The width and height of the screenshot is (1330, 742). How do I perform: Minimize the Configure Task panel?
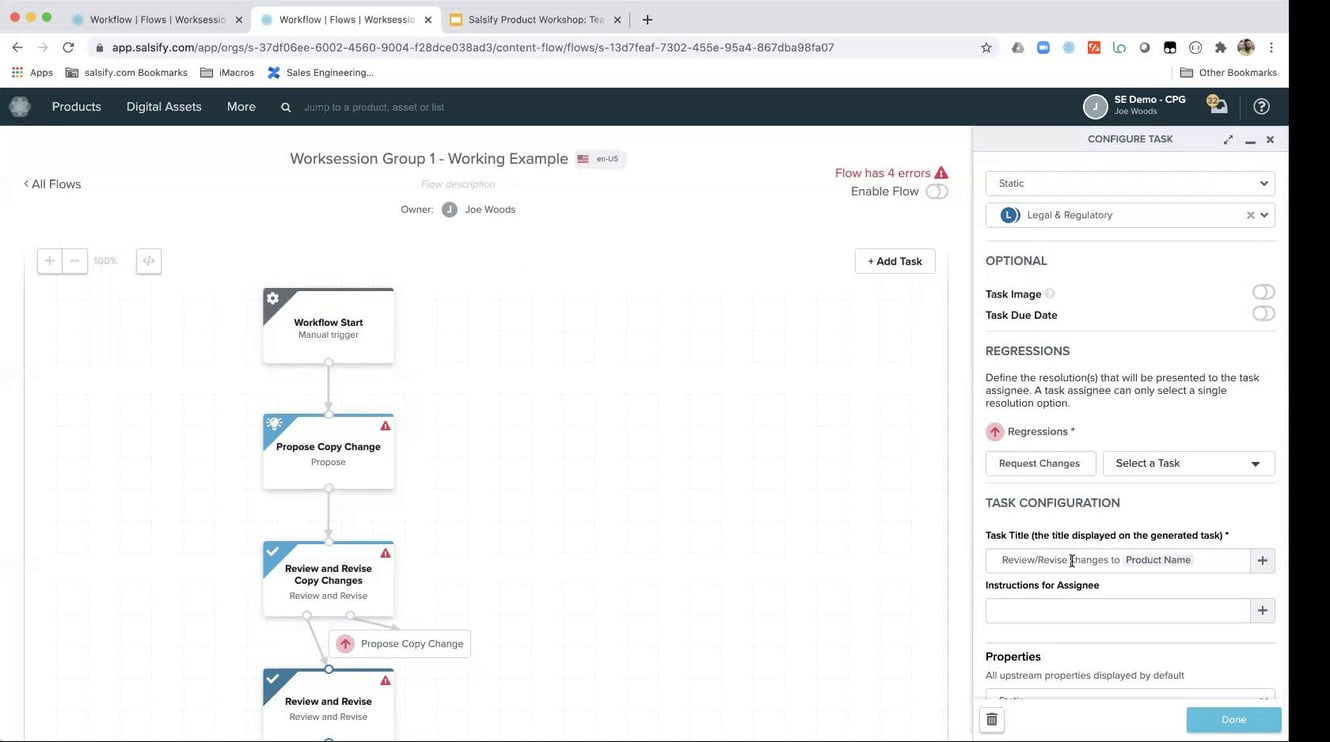pos(1250,141)
